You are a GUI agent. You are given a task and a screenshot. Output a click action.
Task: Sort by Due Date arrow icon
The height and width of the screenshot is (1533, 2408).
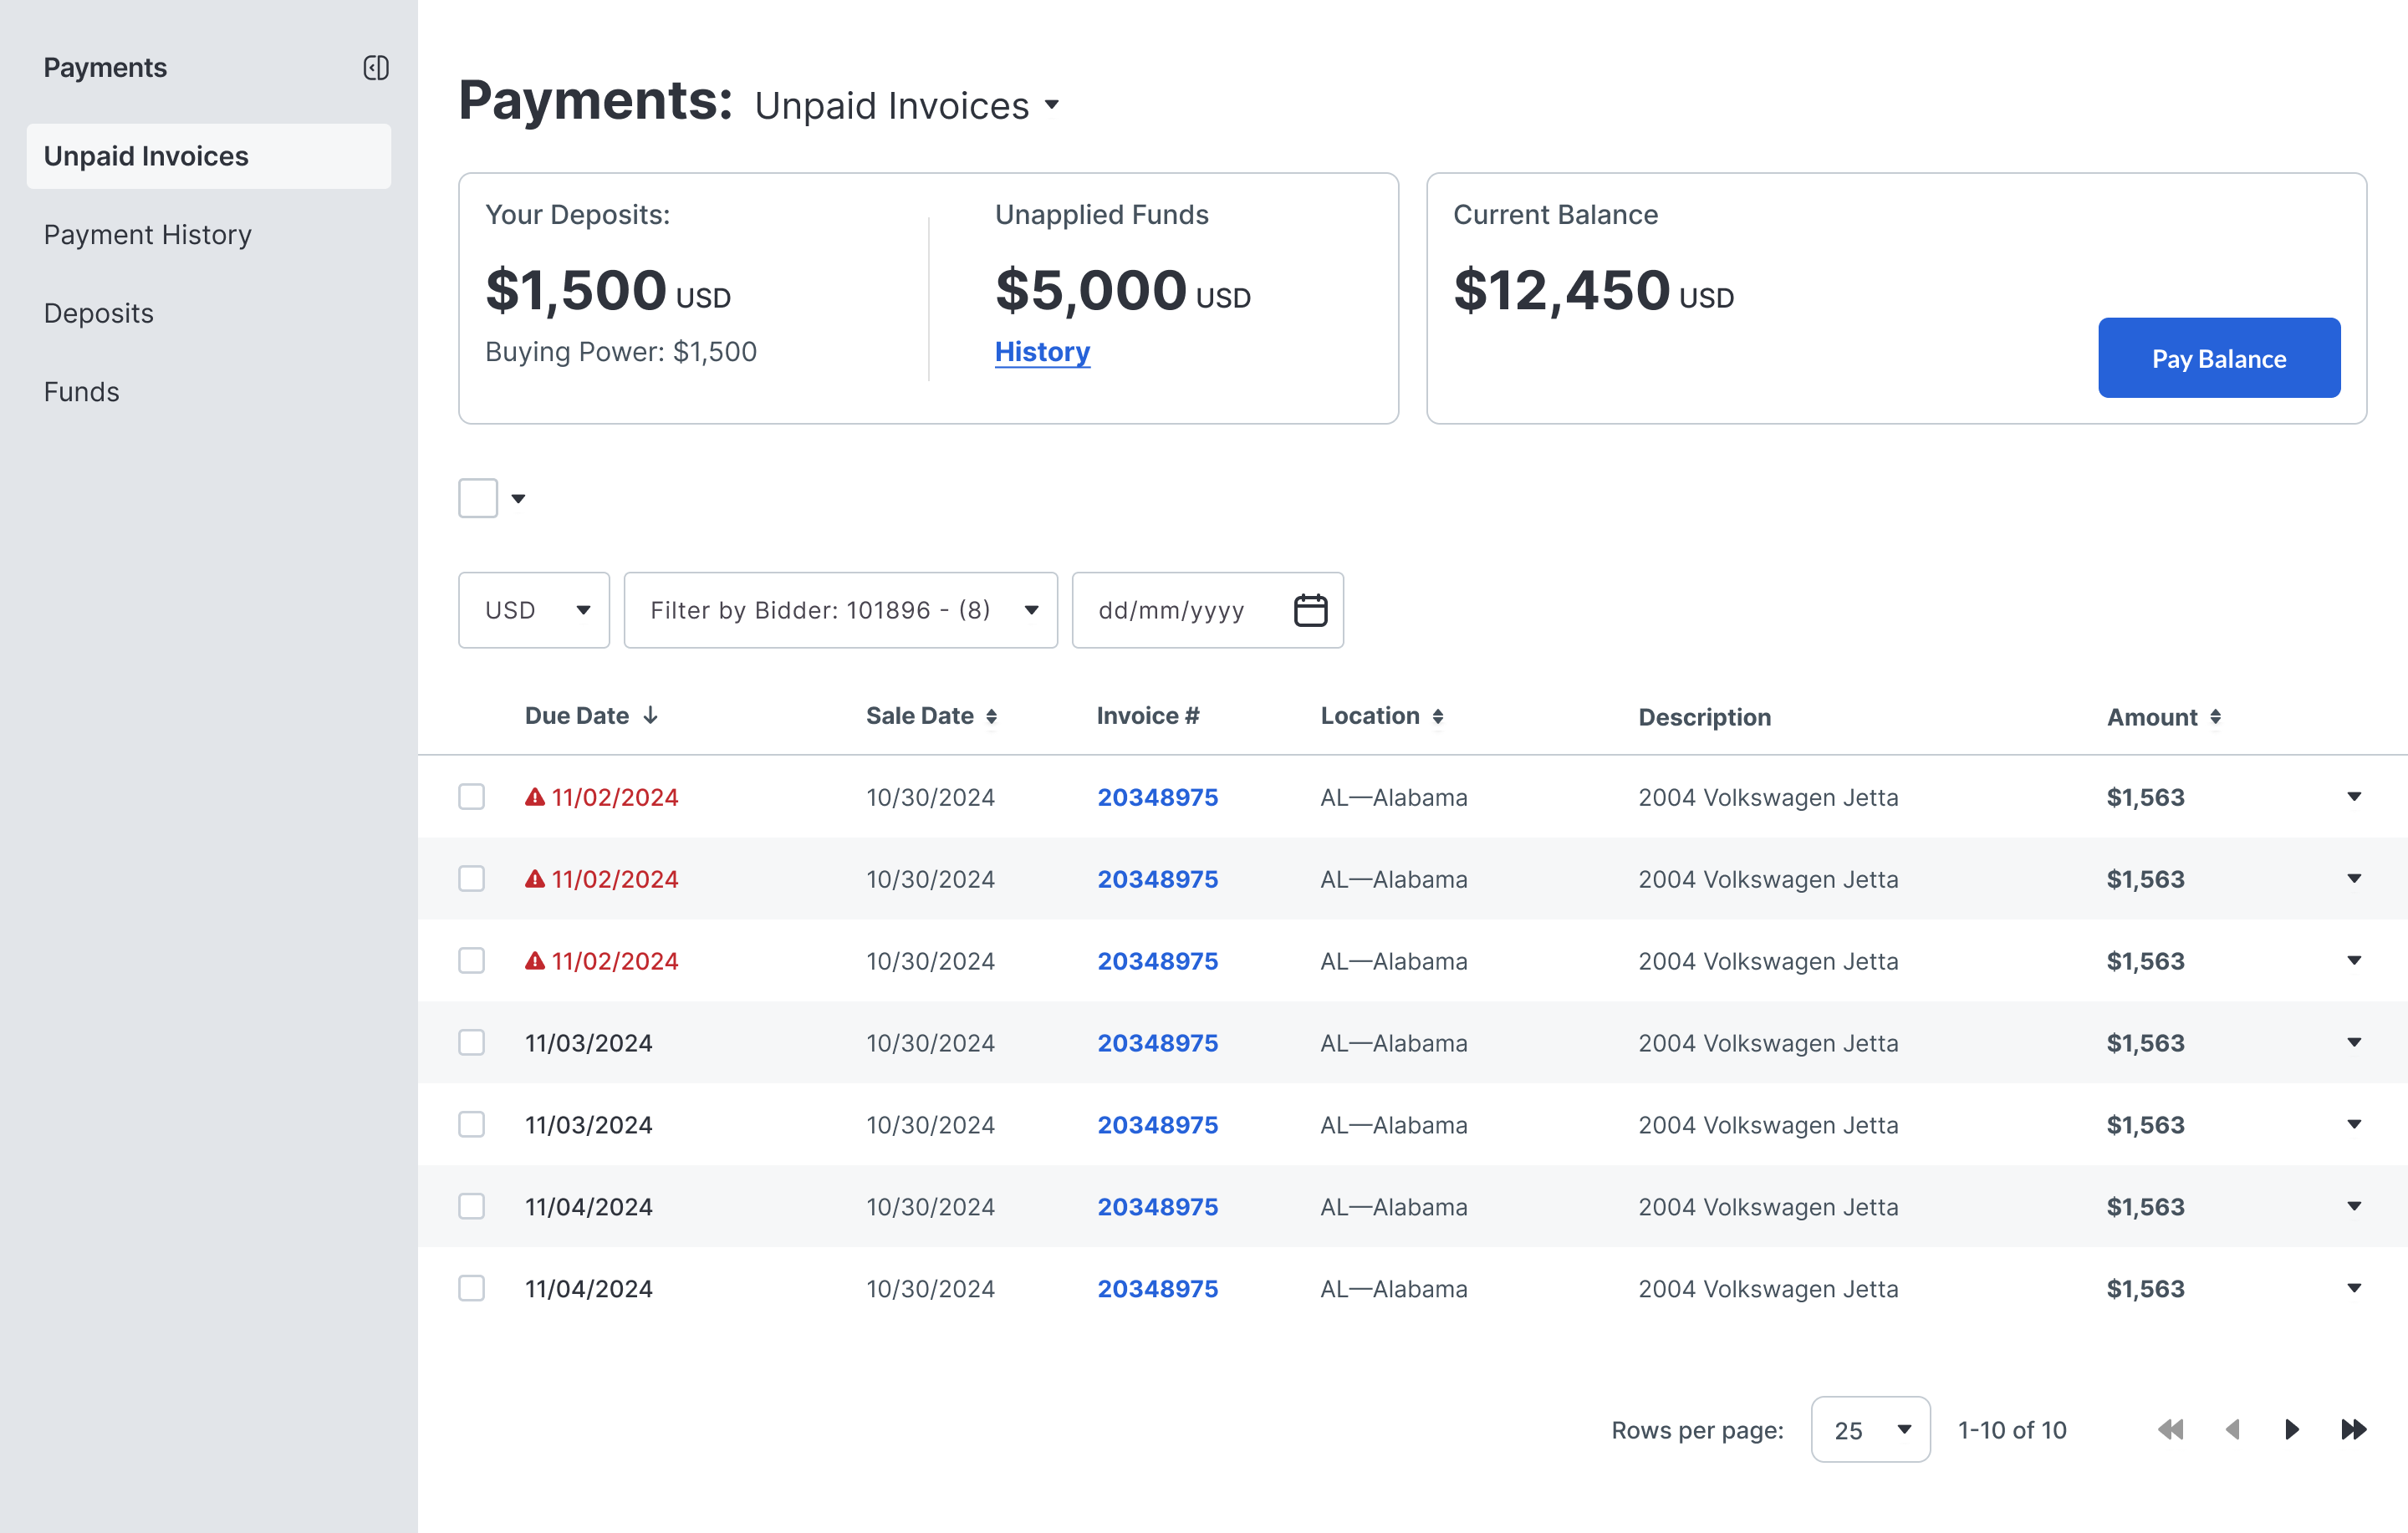[x=650, y=716]
